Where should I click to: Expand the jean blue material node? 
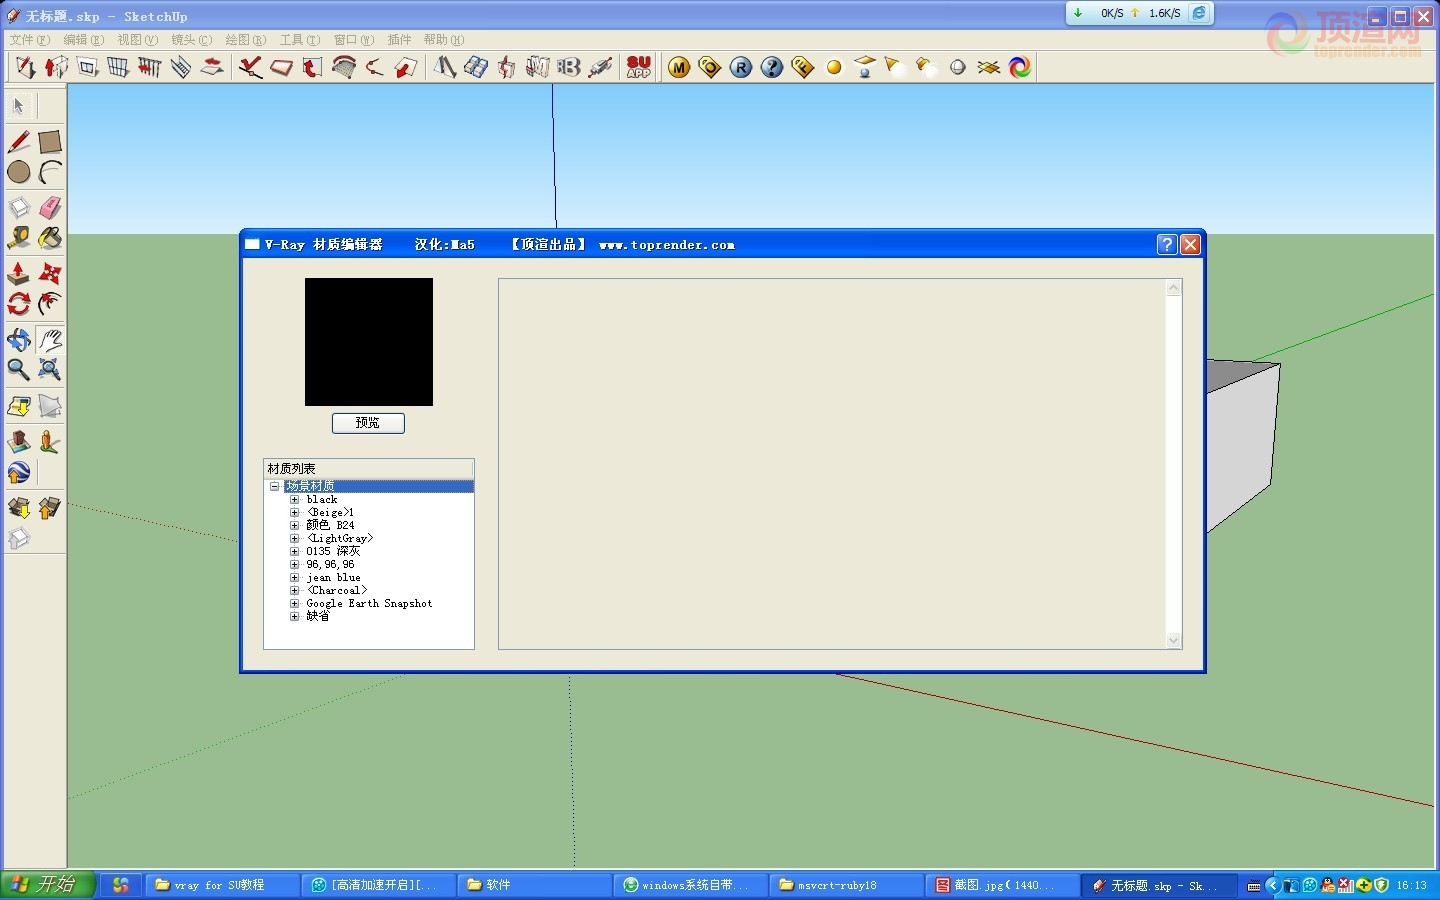tap(295, 577)
